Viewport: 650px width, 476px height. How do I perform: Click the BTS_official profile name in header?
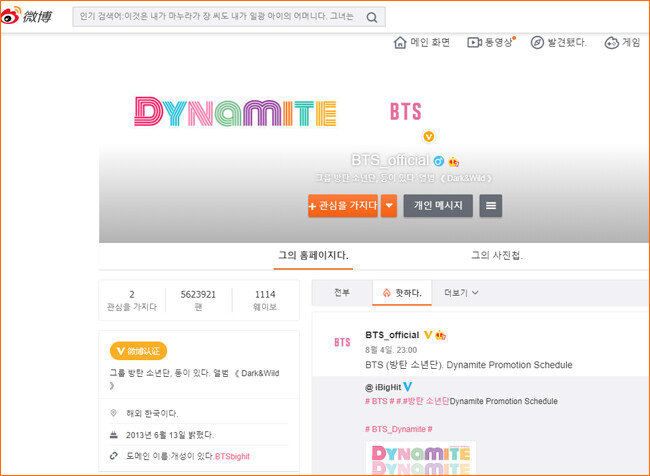[x=390, y=160]
